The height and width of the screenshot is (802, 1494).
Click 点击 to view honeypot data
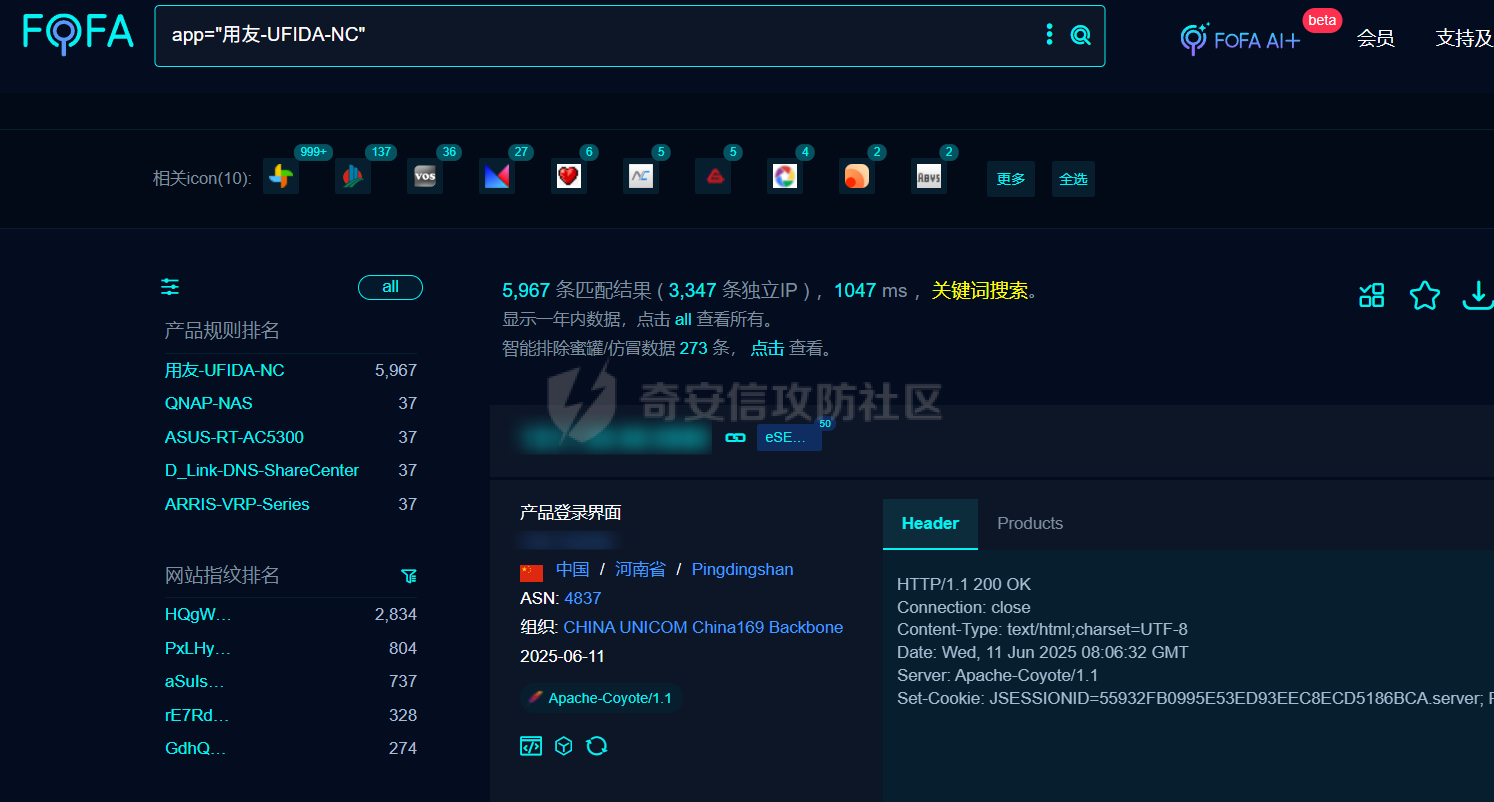(x=767, y=349)
